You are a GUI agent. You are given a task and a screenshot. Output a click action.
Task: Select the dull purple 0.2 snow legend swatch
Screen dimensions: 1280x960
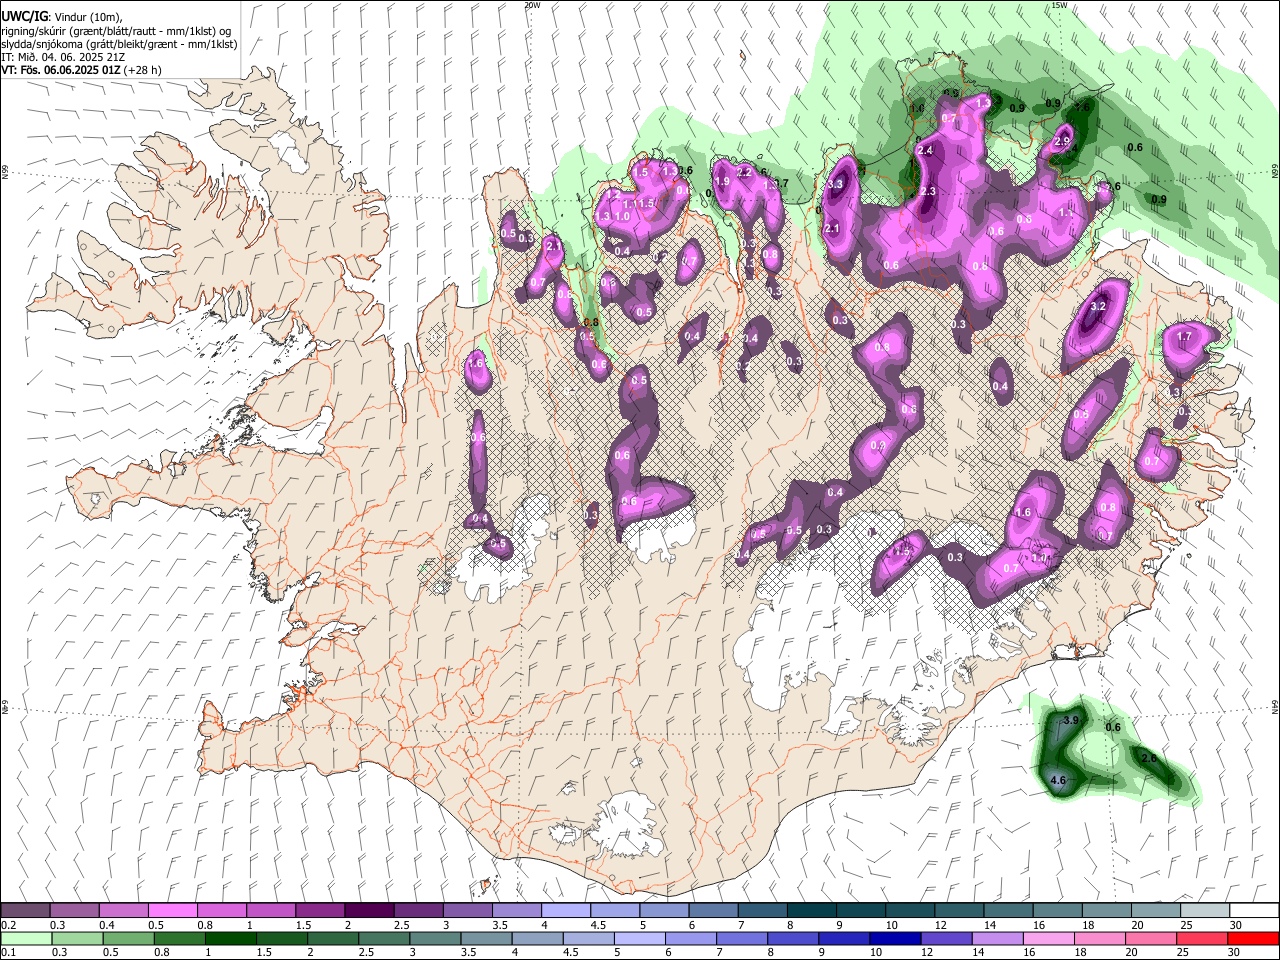coord(26,910)
